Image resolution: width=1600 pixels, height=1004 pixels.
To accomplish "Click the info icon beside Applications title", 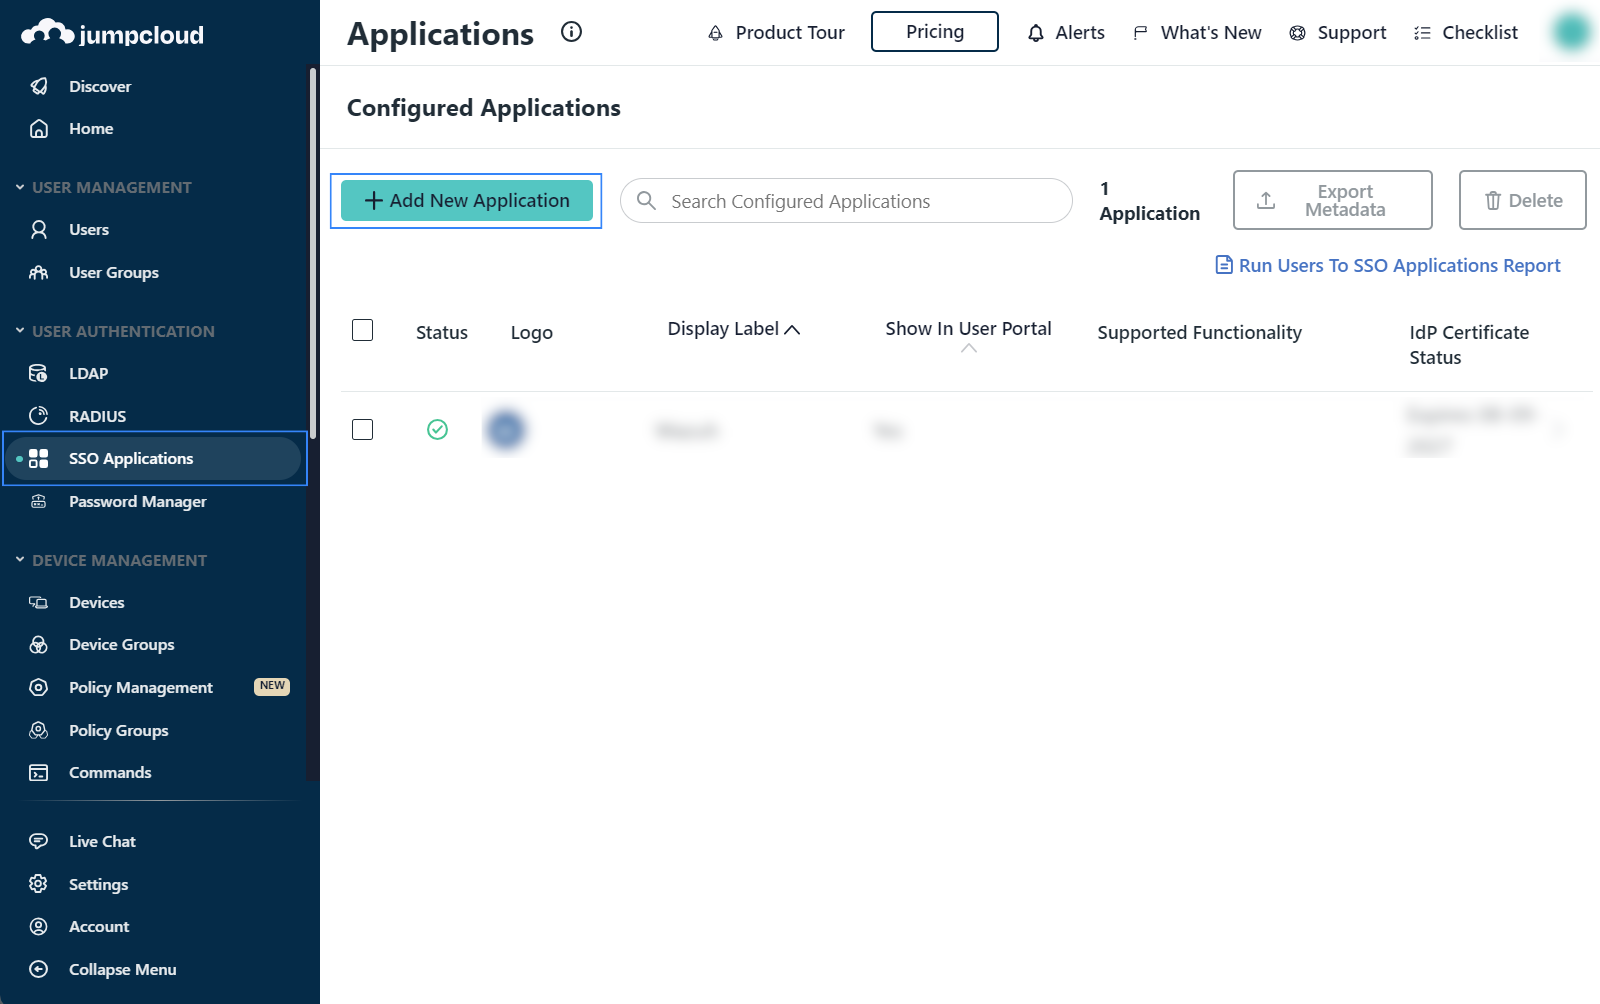I will tap(571, 32).
